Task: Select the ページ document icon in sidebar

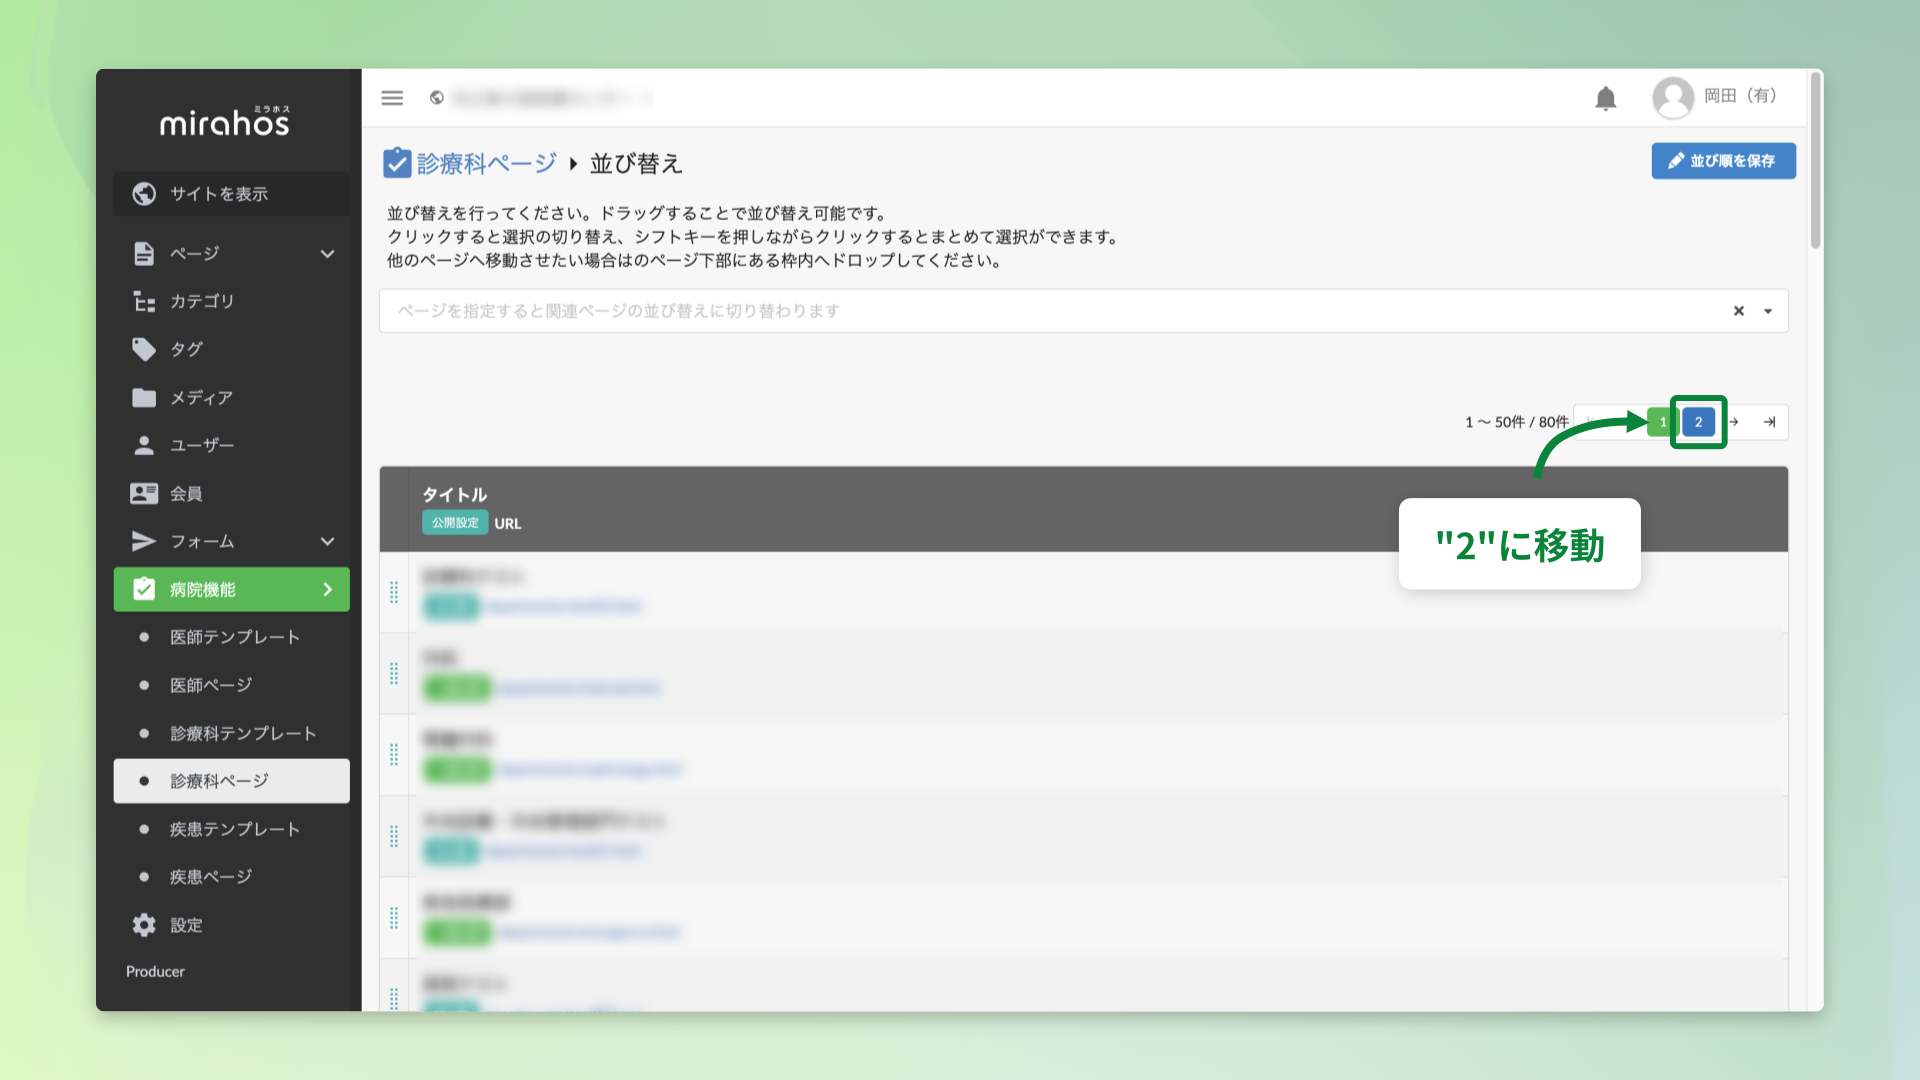Action: 144,253
